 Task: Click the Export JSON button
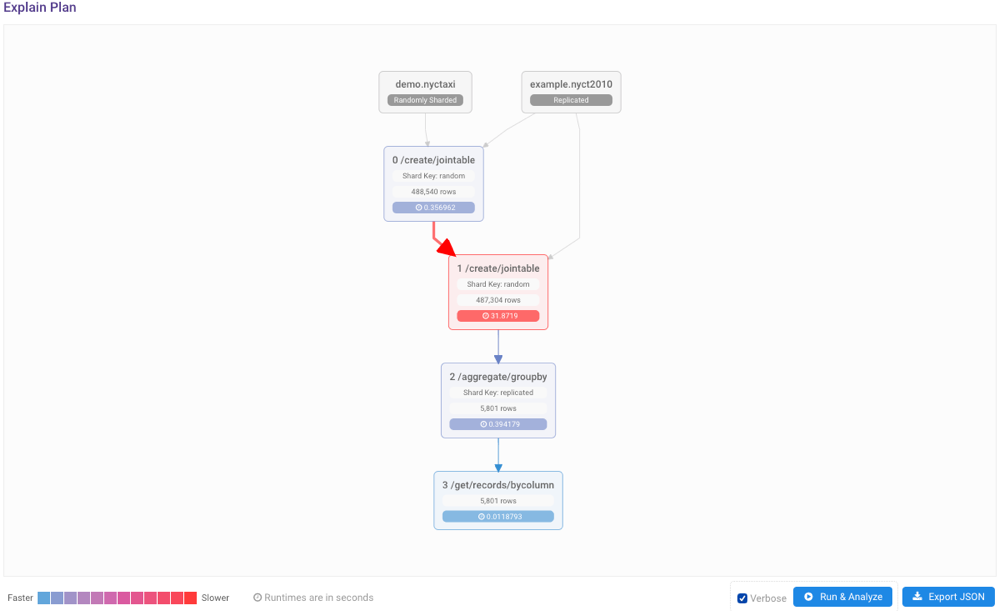tap(947, 596)
